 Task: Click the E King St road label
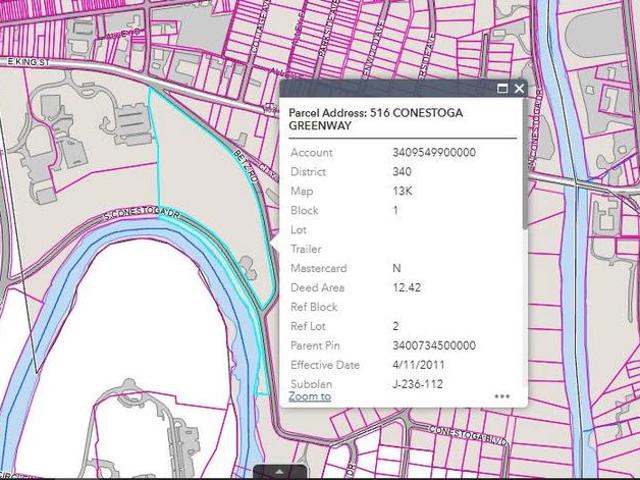point(29,62)
